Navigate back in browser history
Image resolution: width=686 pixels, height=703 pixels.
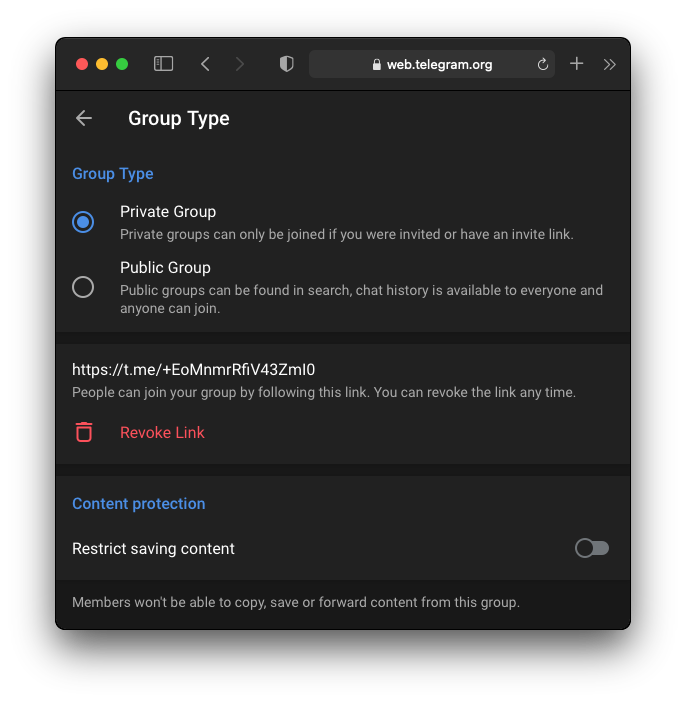click(x=205, y=64)
